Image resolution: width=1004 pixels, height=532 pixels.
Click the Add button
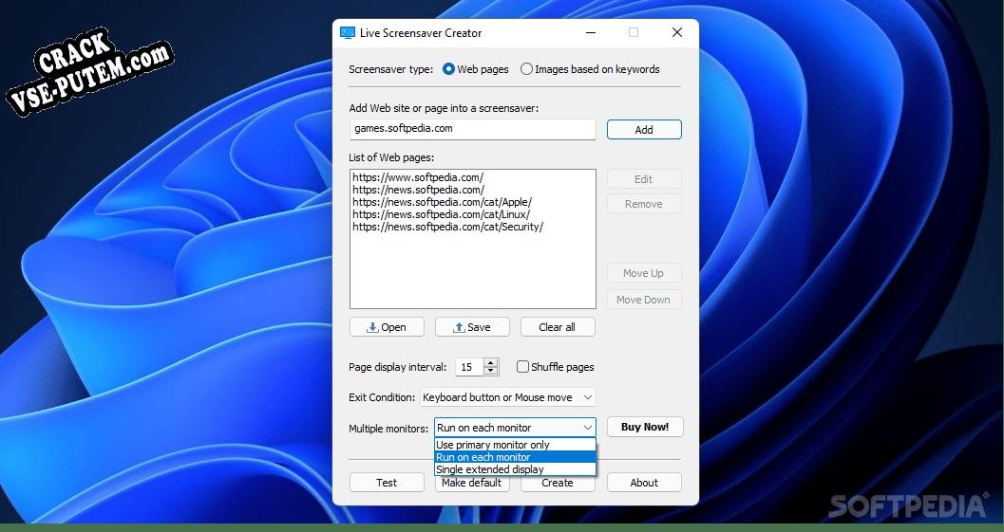click(x=644, y=129)
